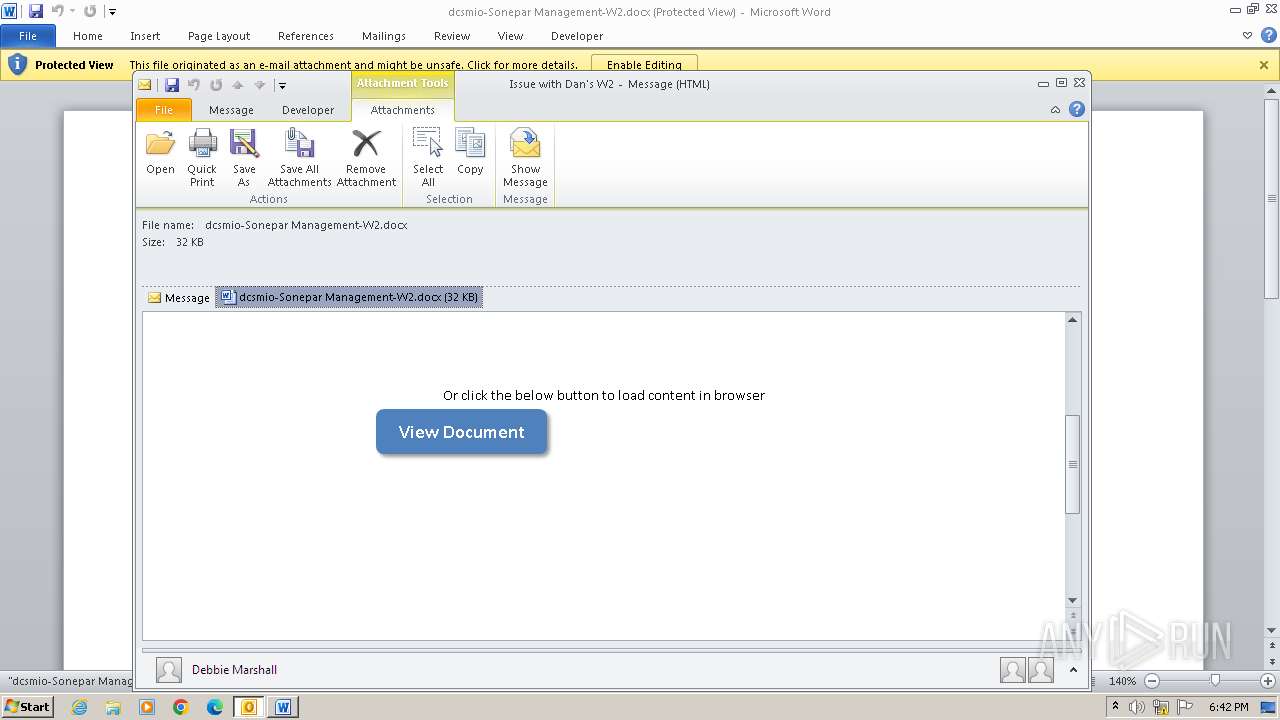Screen dimensions: 1280x720
Task: Click Undo in Word quick access toolbar
Action: 58,11
